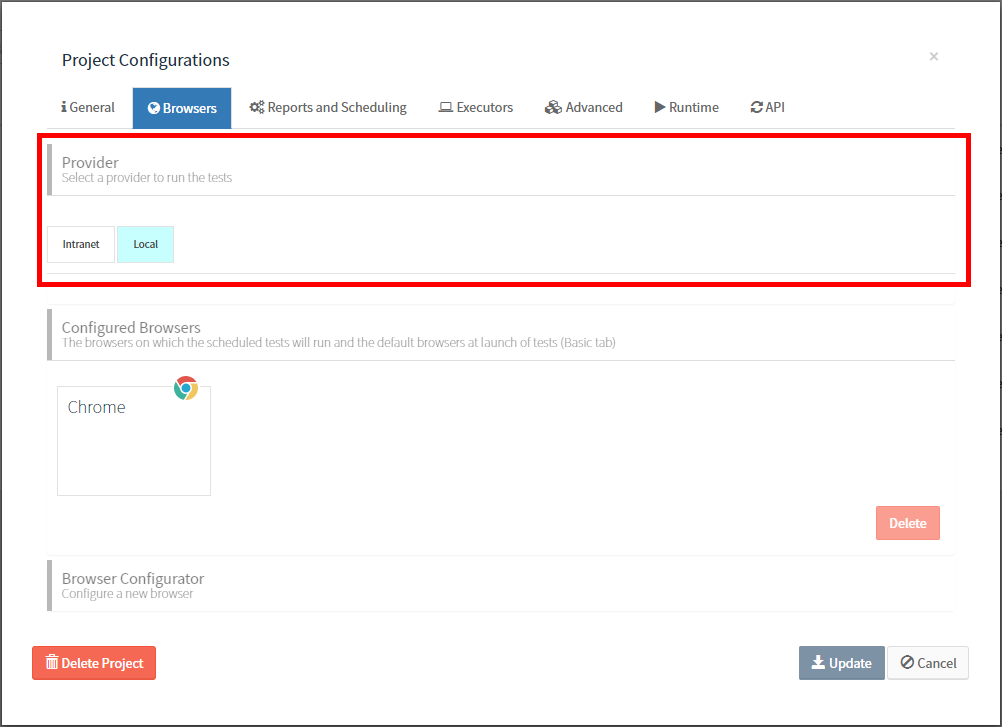Select the Chrome browser card
Screen dimensions: 1002x727
[x=134, y=441]
